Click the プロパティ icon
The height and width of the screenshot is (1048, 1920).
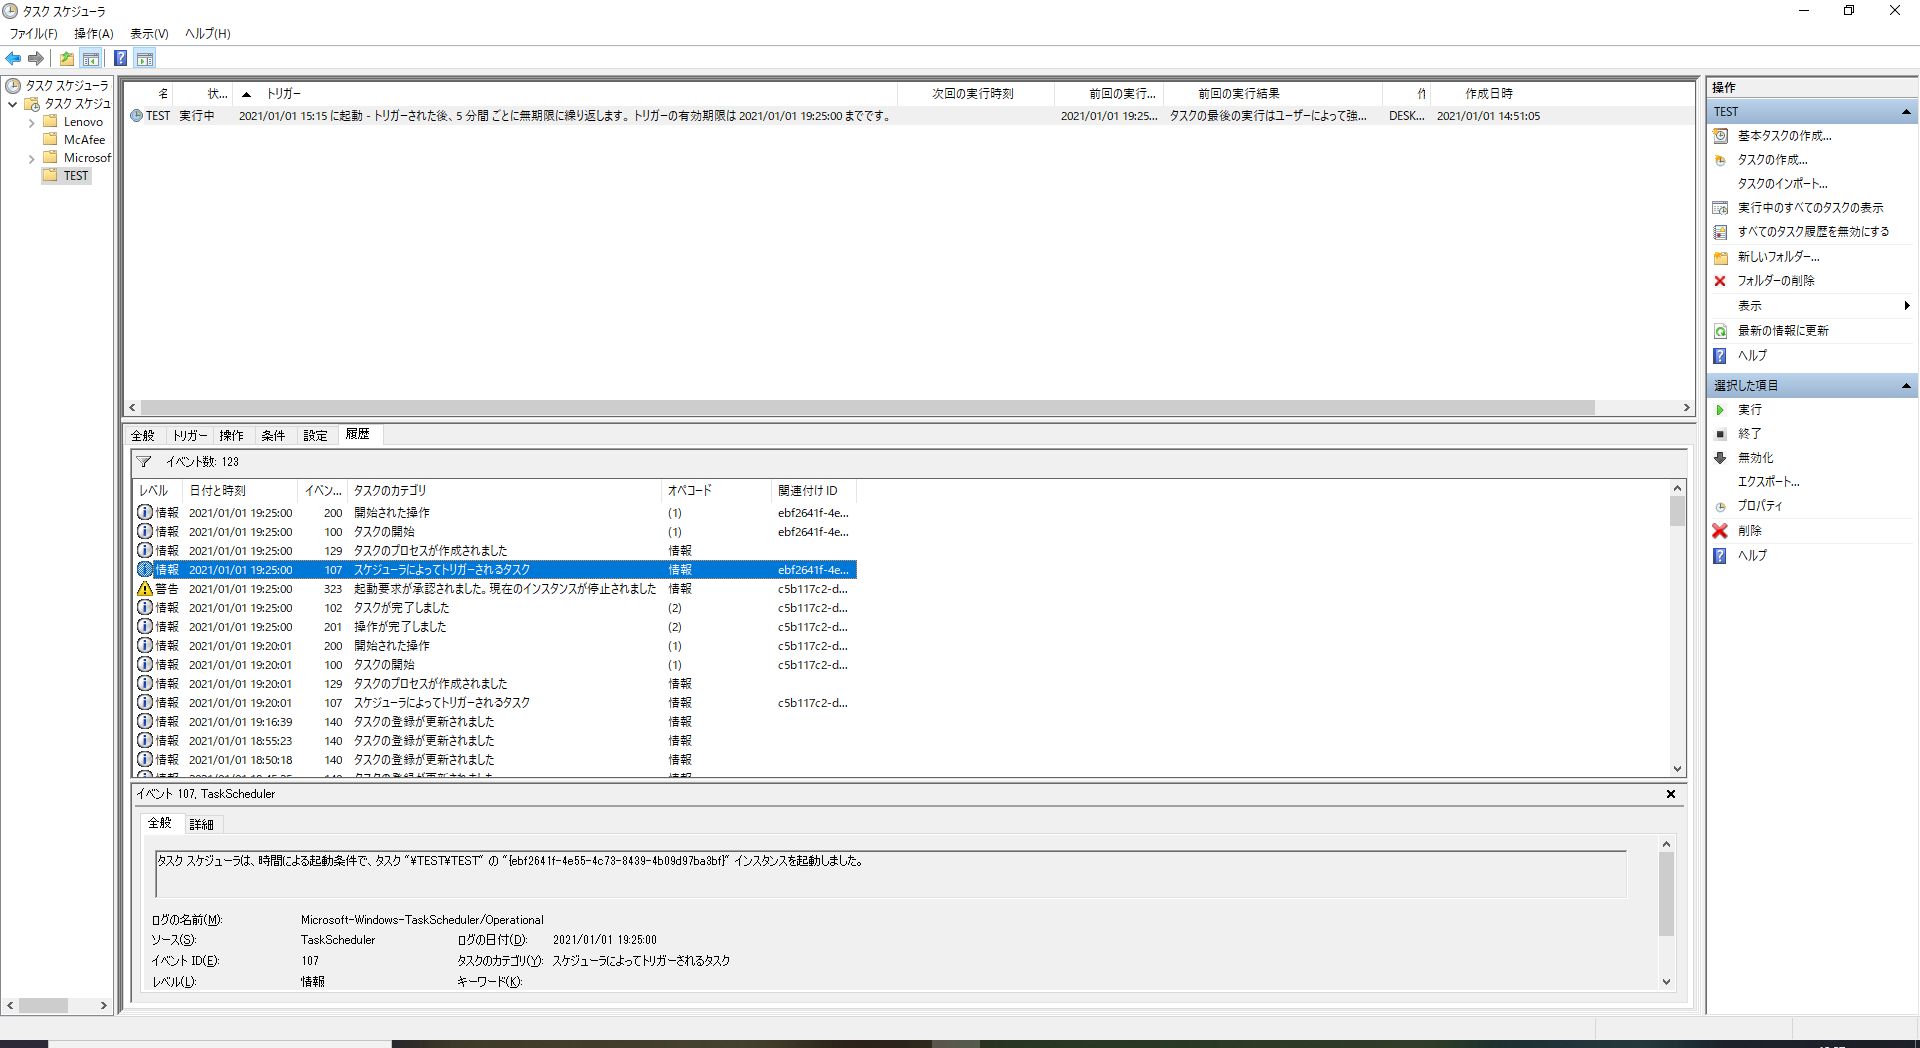1720,506
